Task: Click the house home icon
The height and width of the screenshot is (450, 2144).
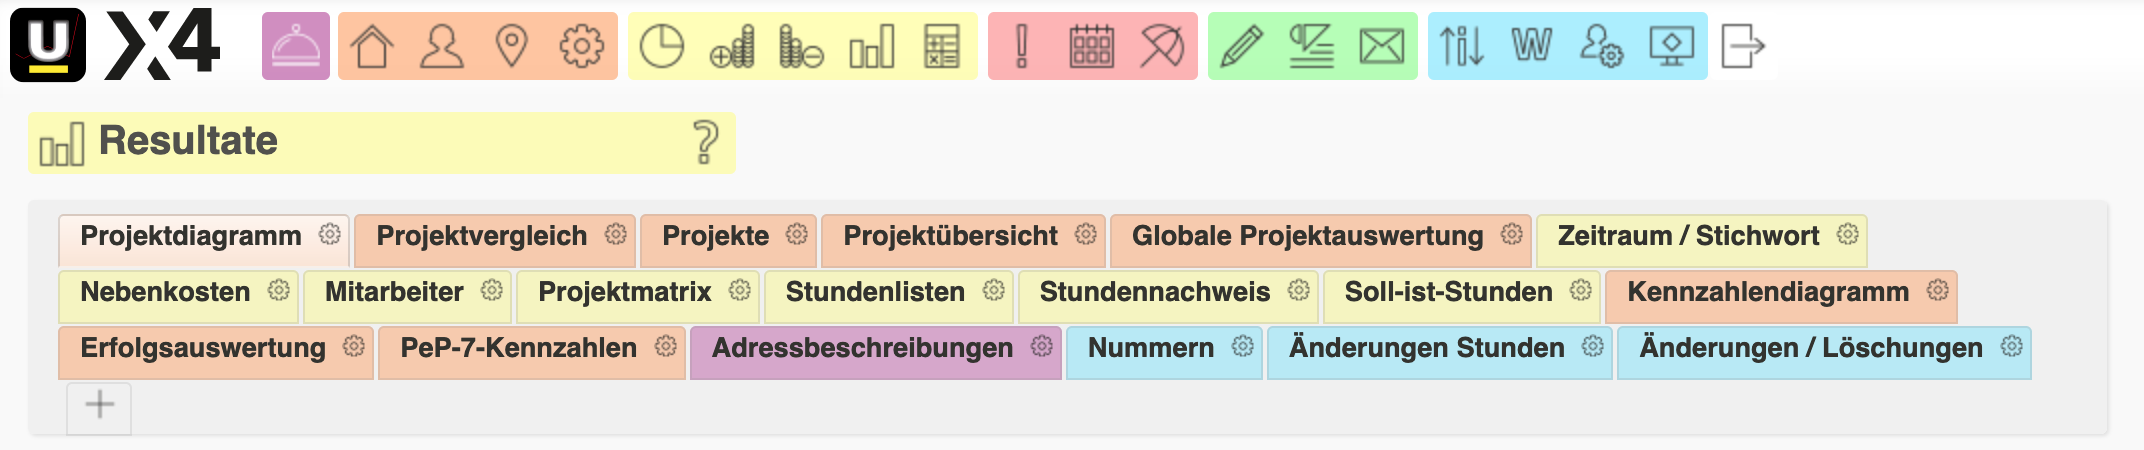Action: [372, 47]
